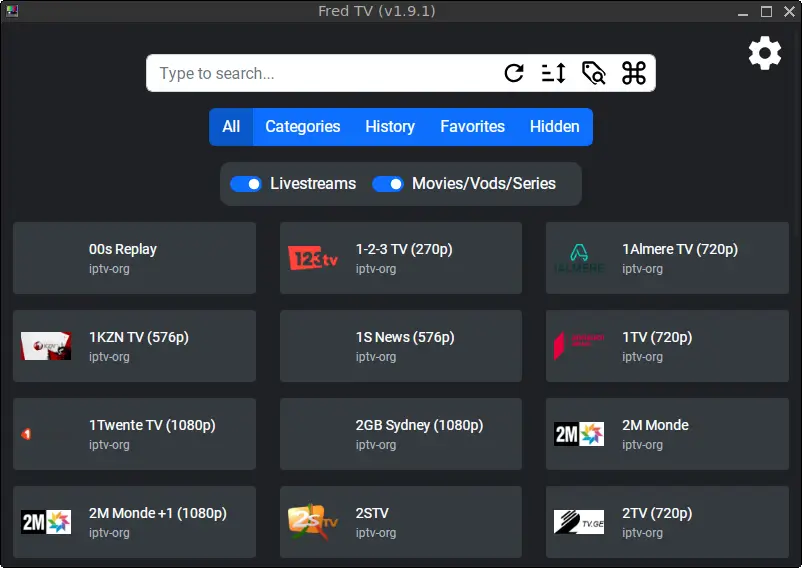This screenshot has height=568, width=802.
Task: Click the 2TV channel logo
Action: point(579,522)
